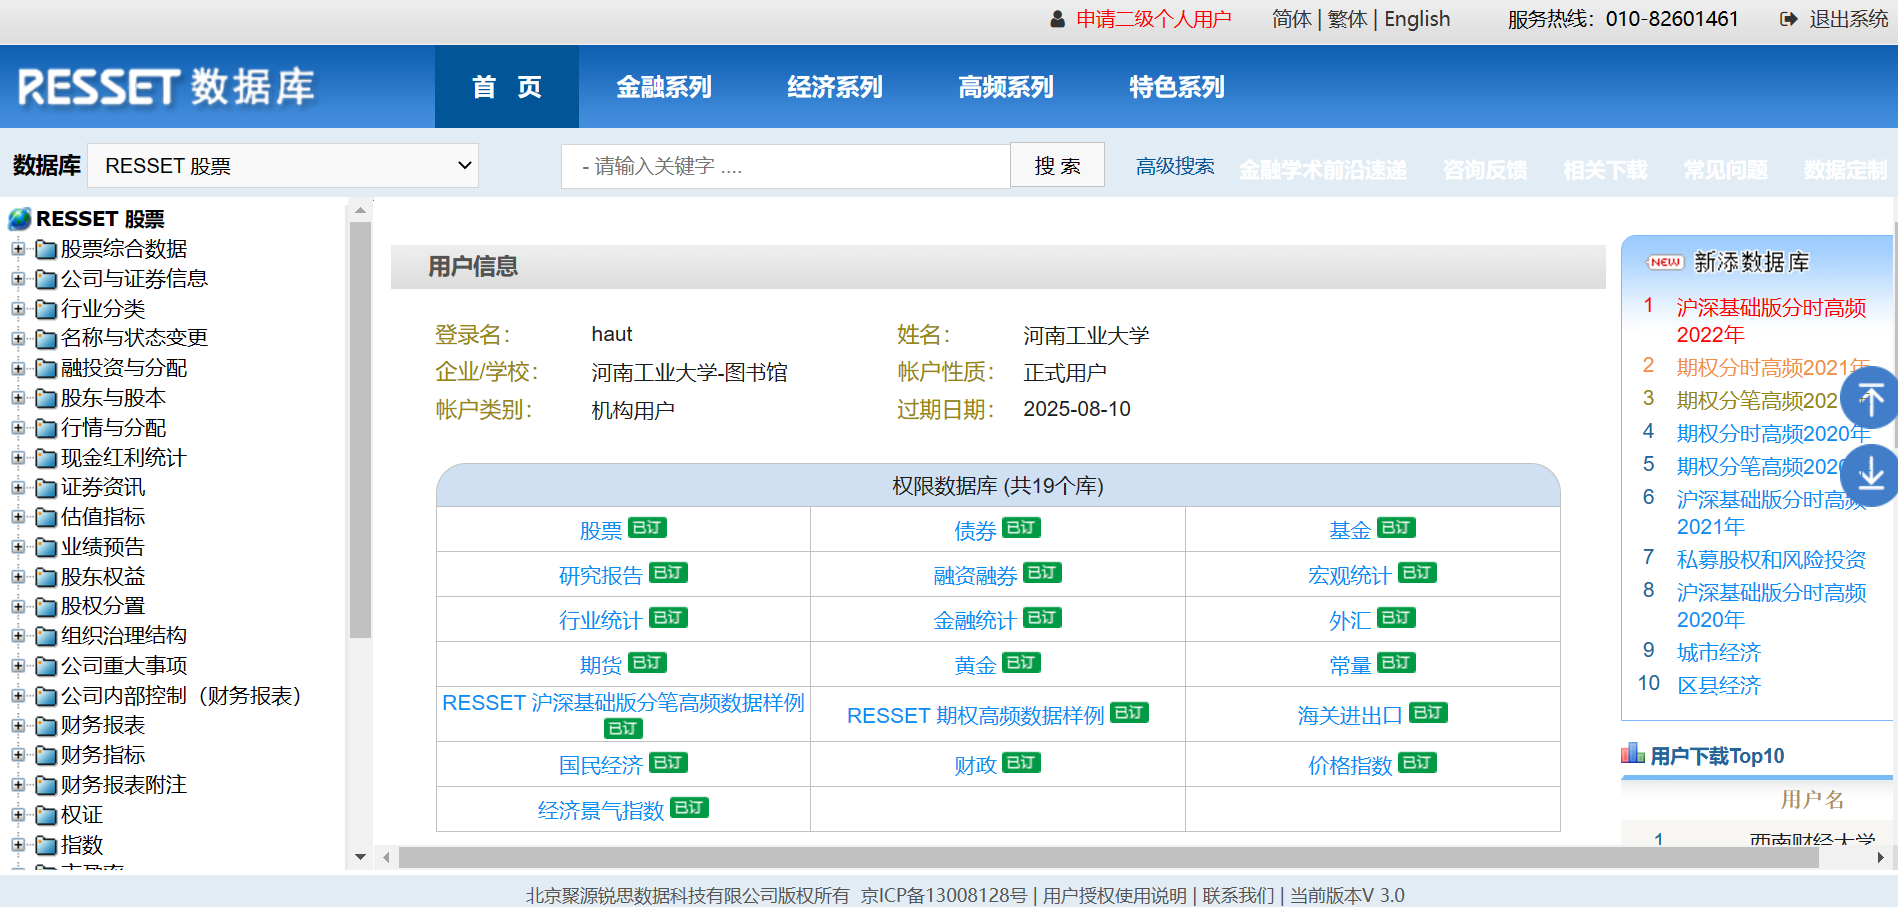
Task: Click the logout icon beside 退出系统
Action: (x=1789, y=19)
